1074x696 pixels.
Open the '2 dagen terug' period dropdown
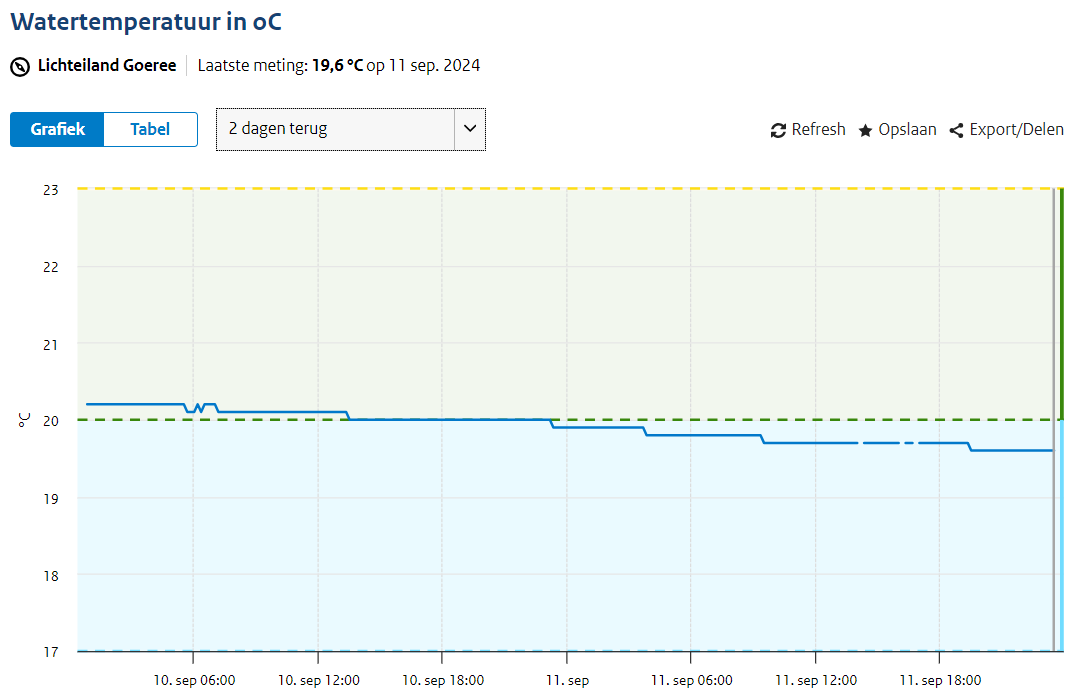[x=335, y=129]
